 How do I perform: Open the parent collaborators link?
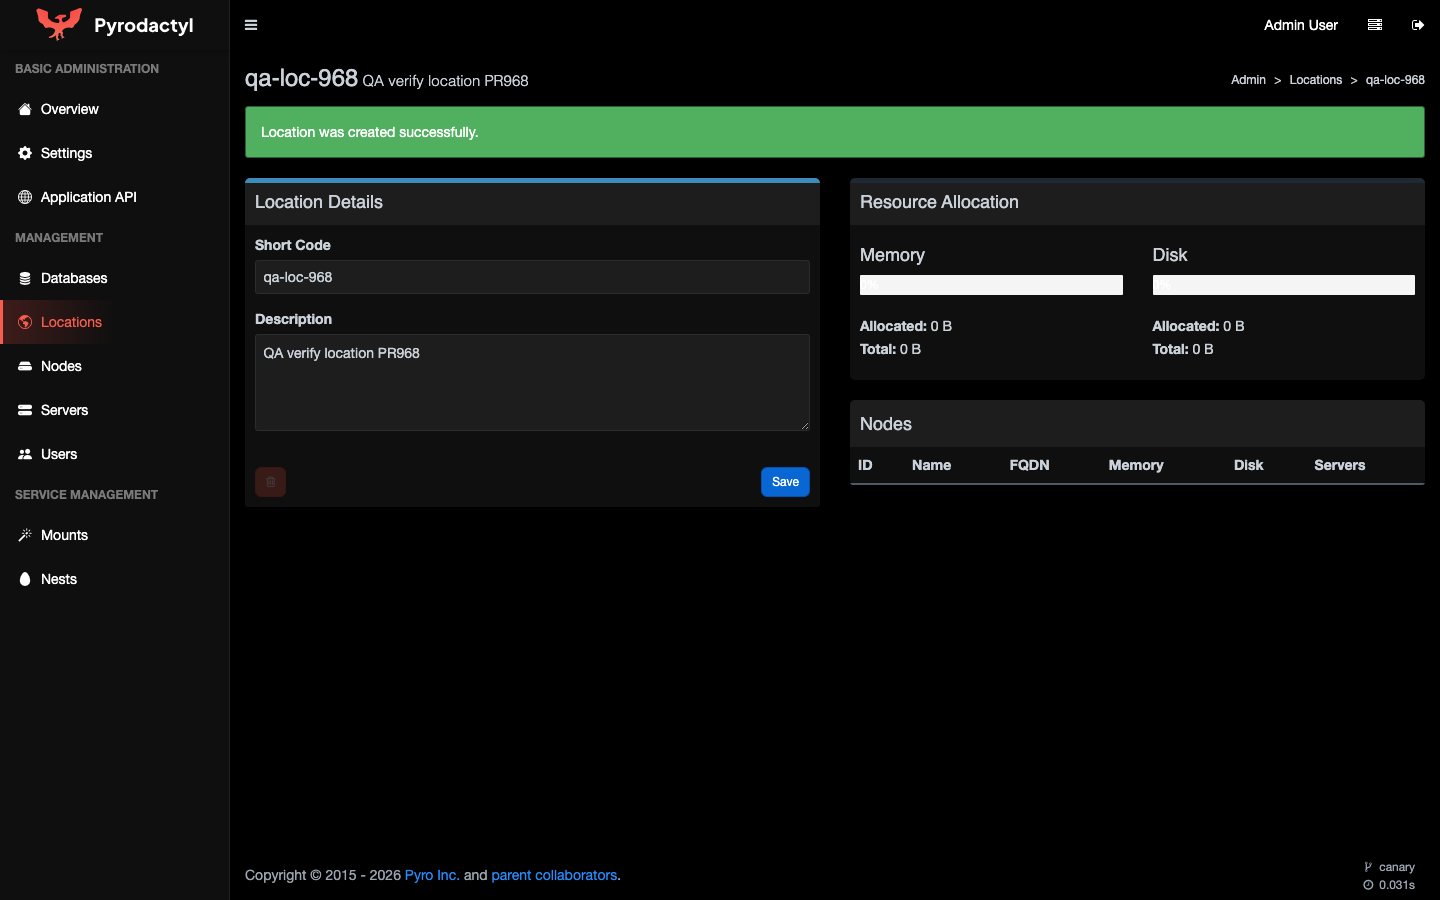[554, 875]
